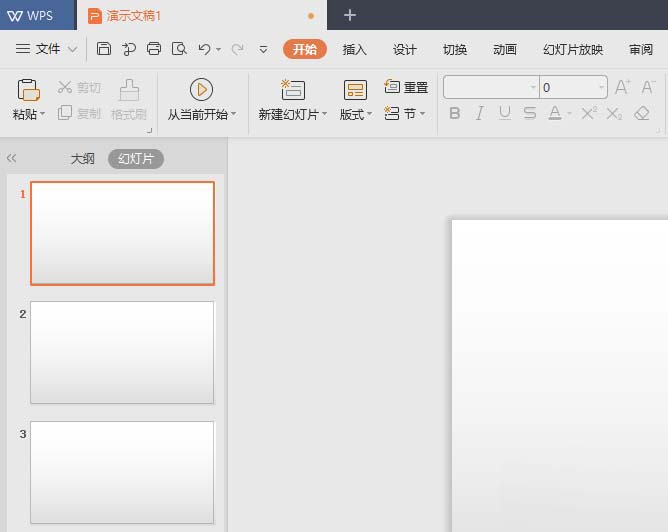Open the clipboard group dialog launcher

pos(149,130)
